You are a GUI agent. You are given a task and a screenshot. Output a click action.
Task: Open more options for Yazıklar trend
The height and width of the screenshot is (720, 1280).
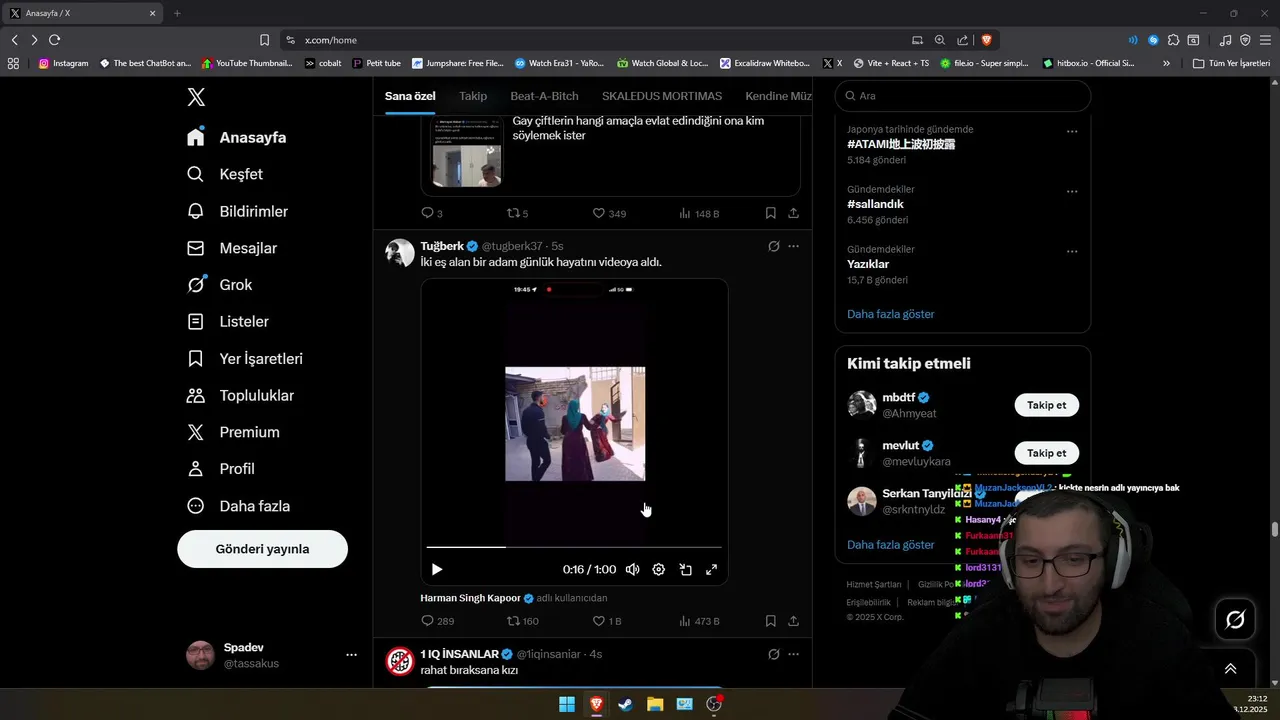1072,251
